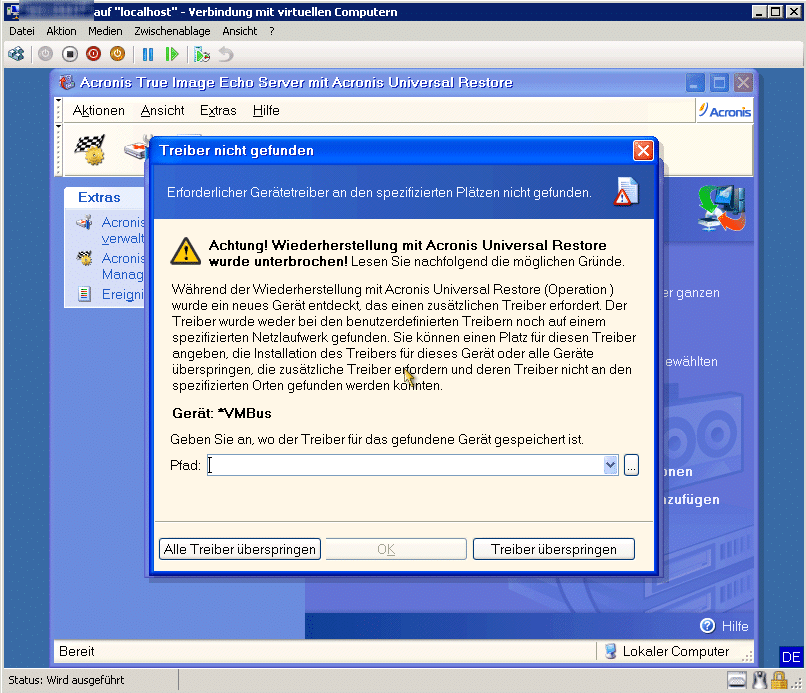Screen dimensions: 806x693
Task: Click the Ctrl+Alt+Del icon in VM toolbar
Action: click(16, 54)
